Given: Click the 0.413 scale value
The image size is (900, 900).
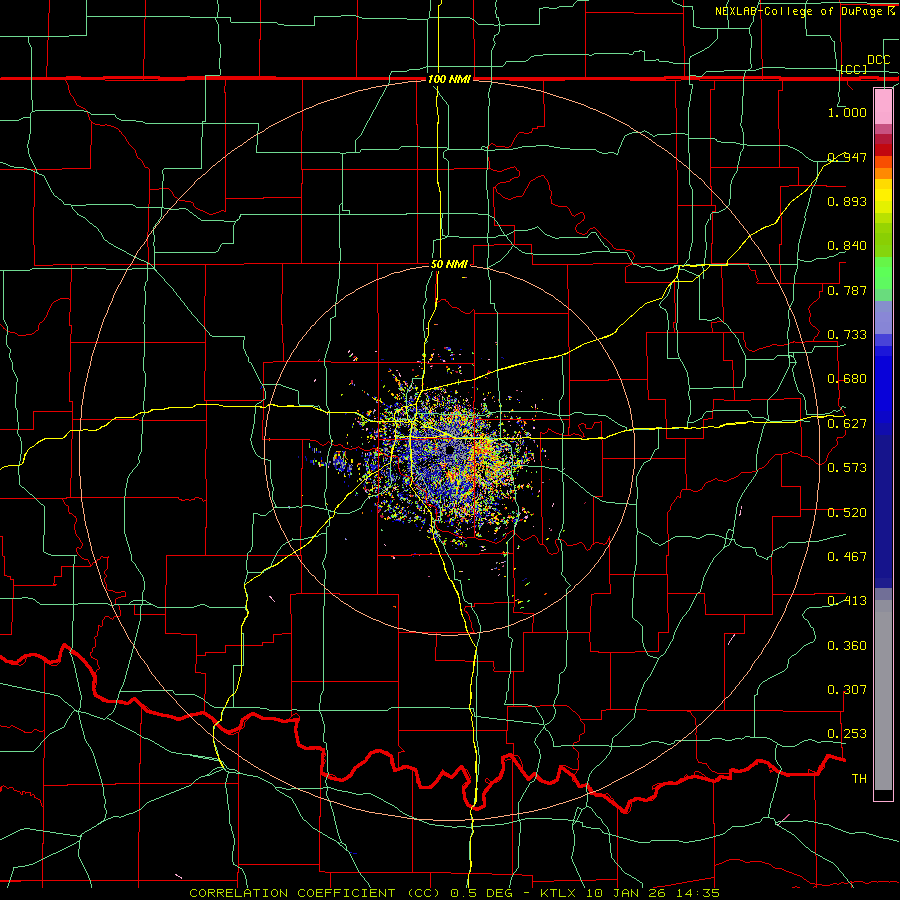Looking at the screenshot, I should pos(847,601).
